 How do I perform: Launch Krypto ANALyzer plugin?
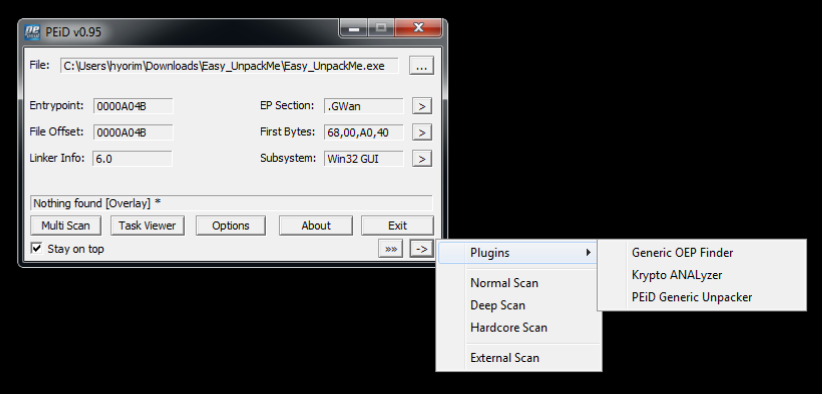tap(701, 275)
